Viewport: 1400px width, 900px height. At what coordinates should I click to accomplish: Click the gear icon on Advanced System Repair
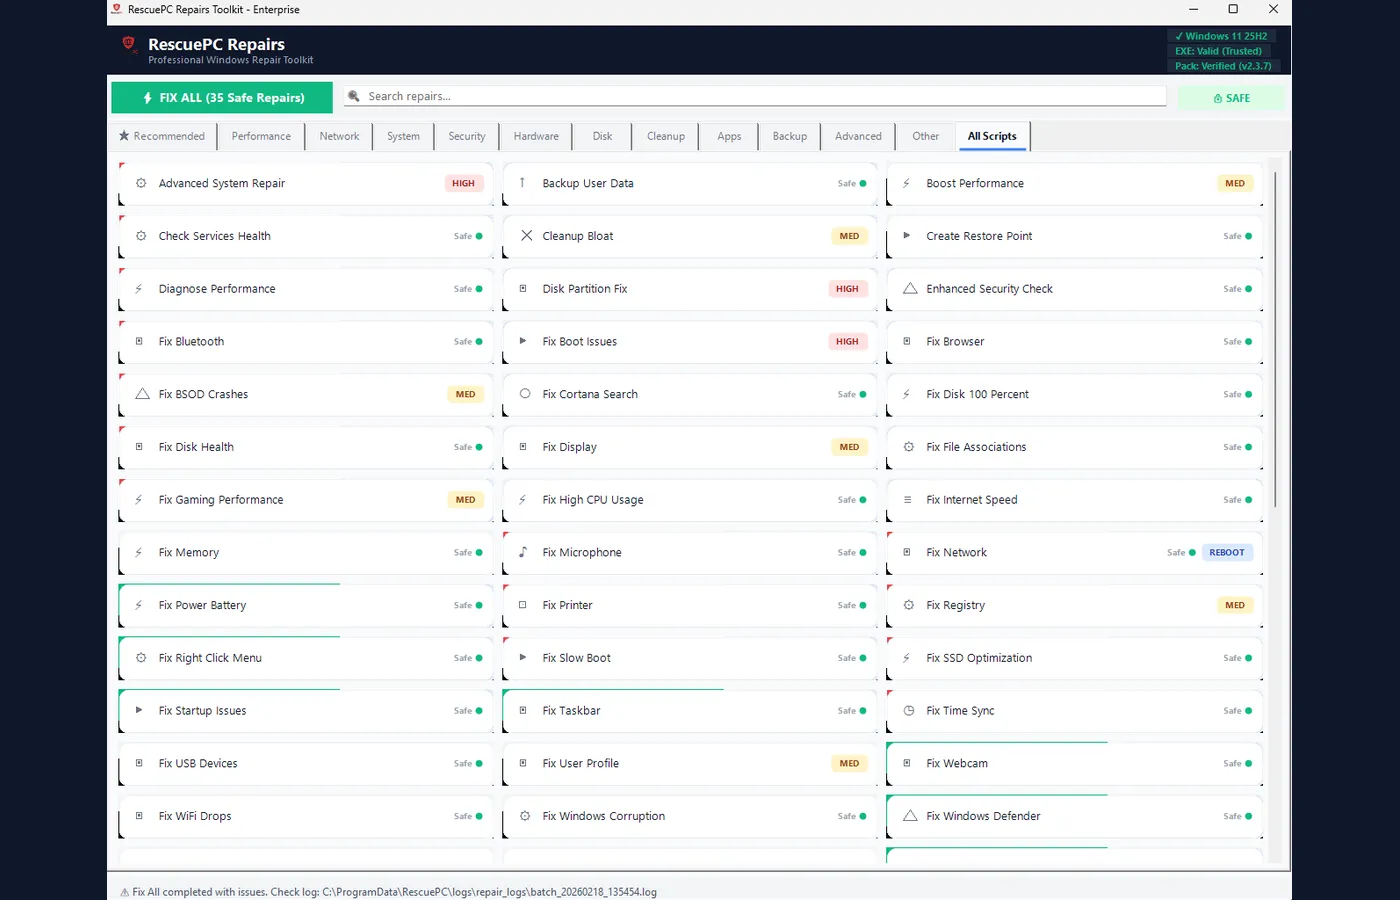pos(141,183)
